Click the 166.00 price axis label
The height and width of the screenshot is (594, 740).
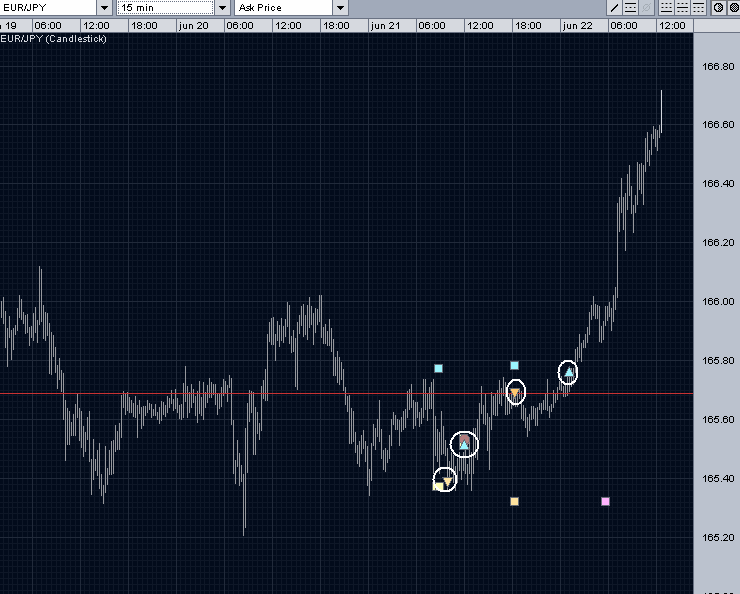coord(718,301)
